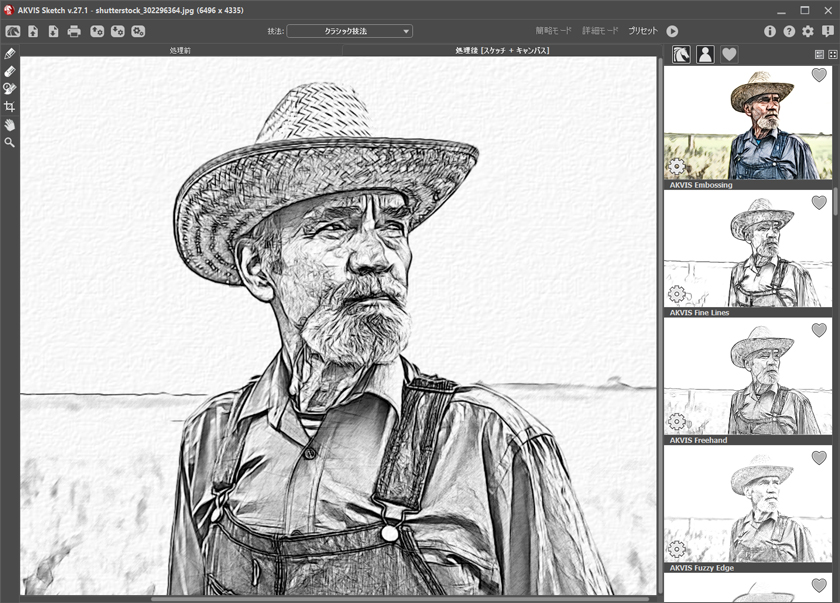Open the notifications exclamation icon
This screenshot has width=840, height=603.
coord(828,31)
